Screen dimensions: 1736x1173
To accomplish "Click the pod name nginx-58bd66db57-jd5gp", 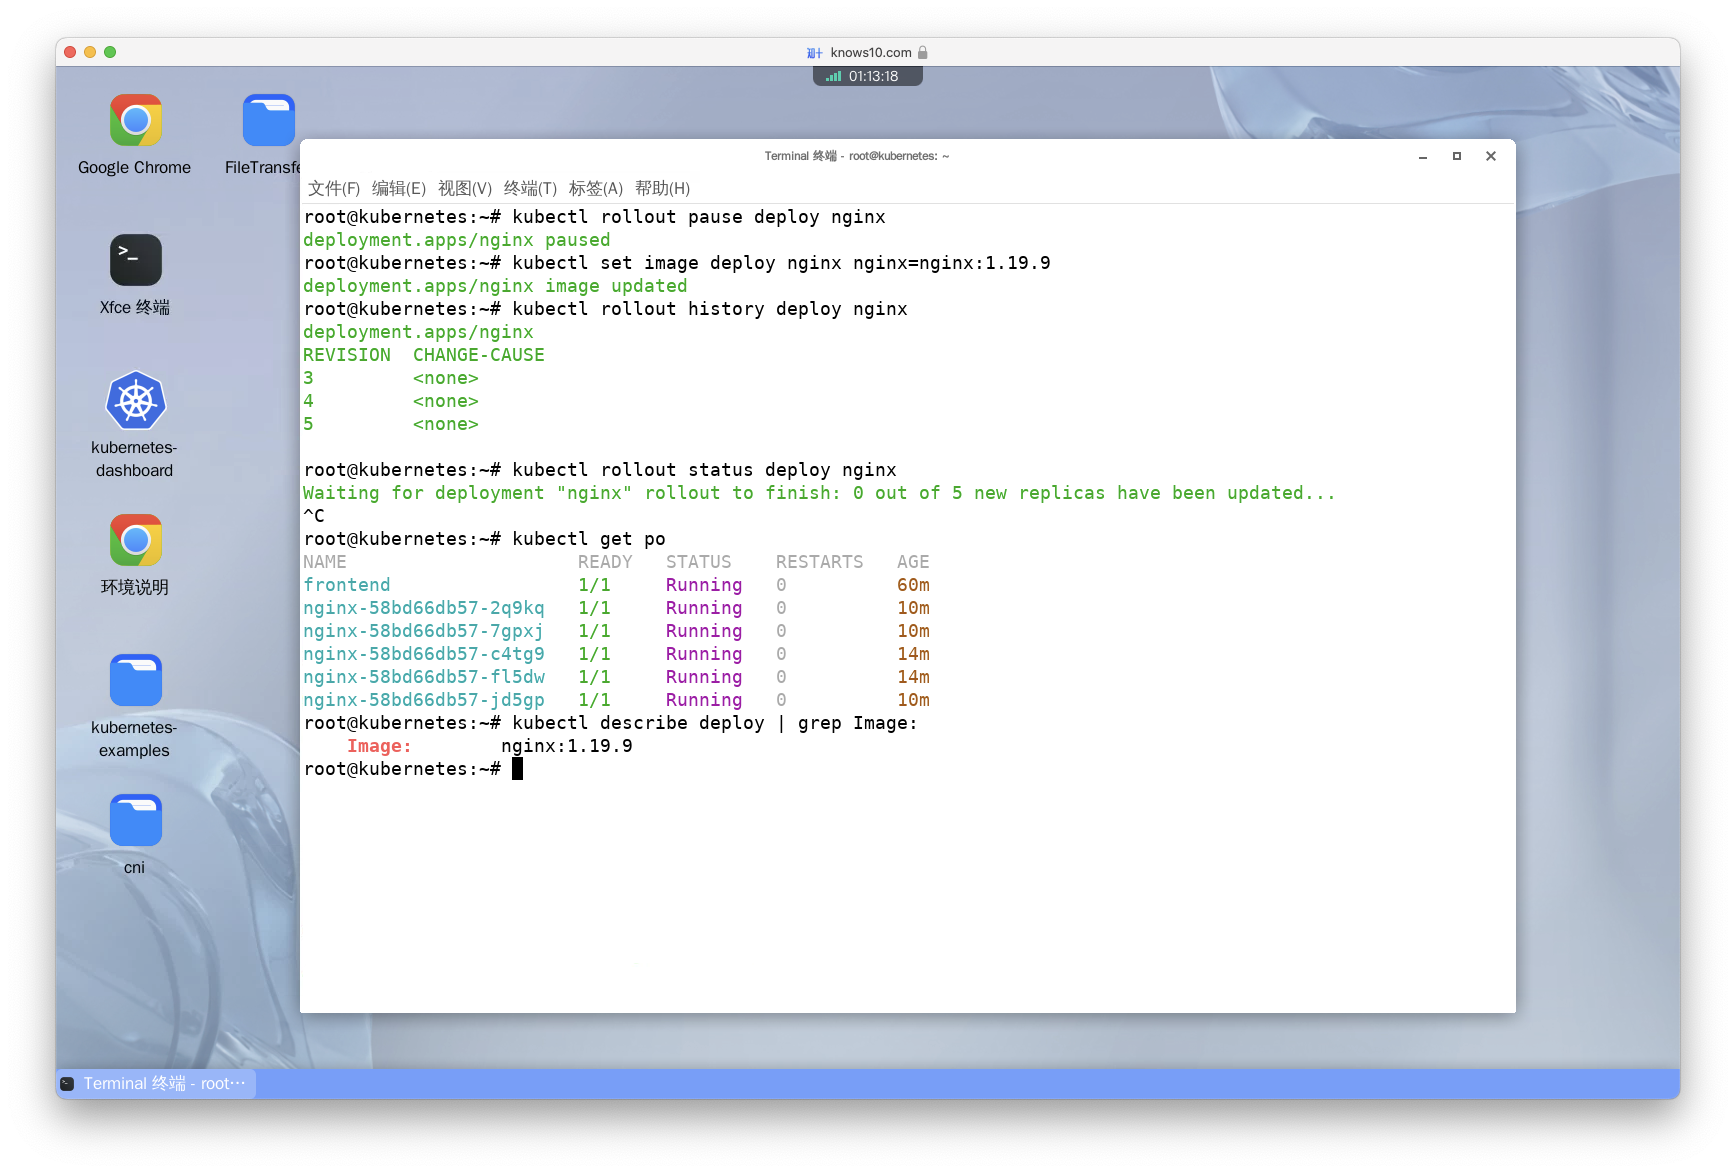I will pos(424,700).
